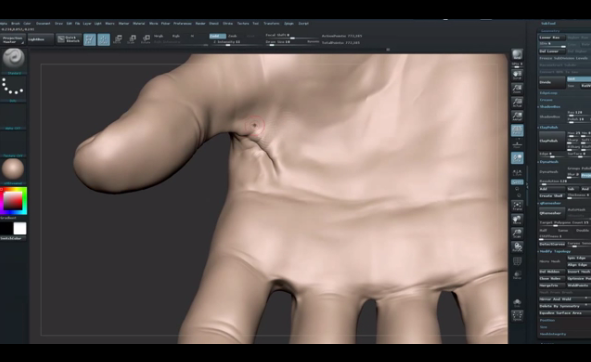This screenshot has height=362, width=591.
Task: Toggle the Zsub button
Action: click(x=233, y=36)
